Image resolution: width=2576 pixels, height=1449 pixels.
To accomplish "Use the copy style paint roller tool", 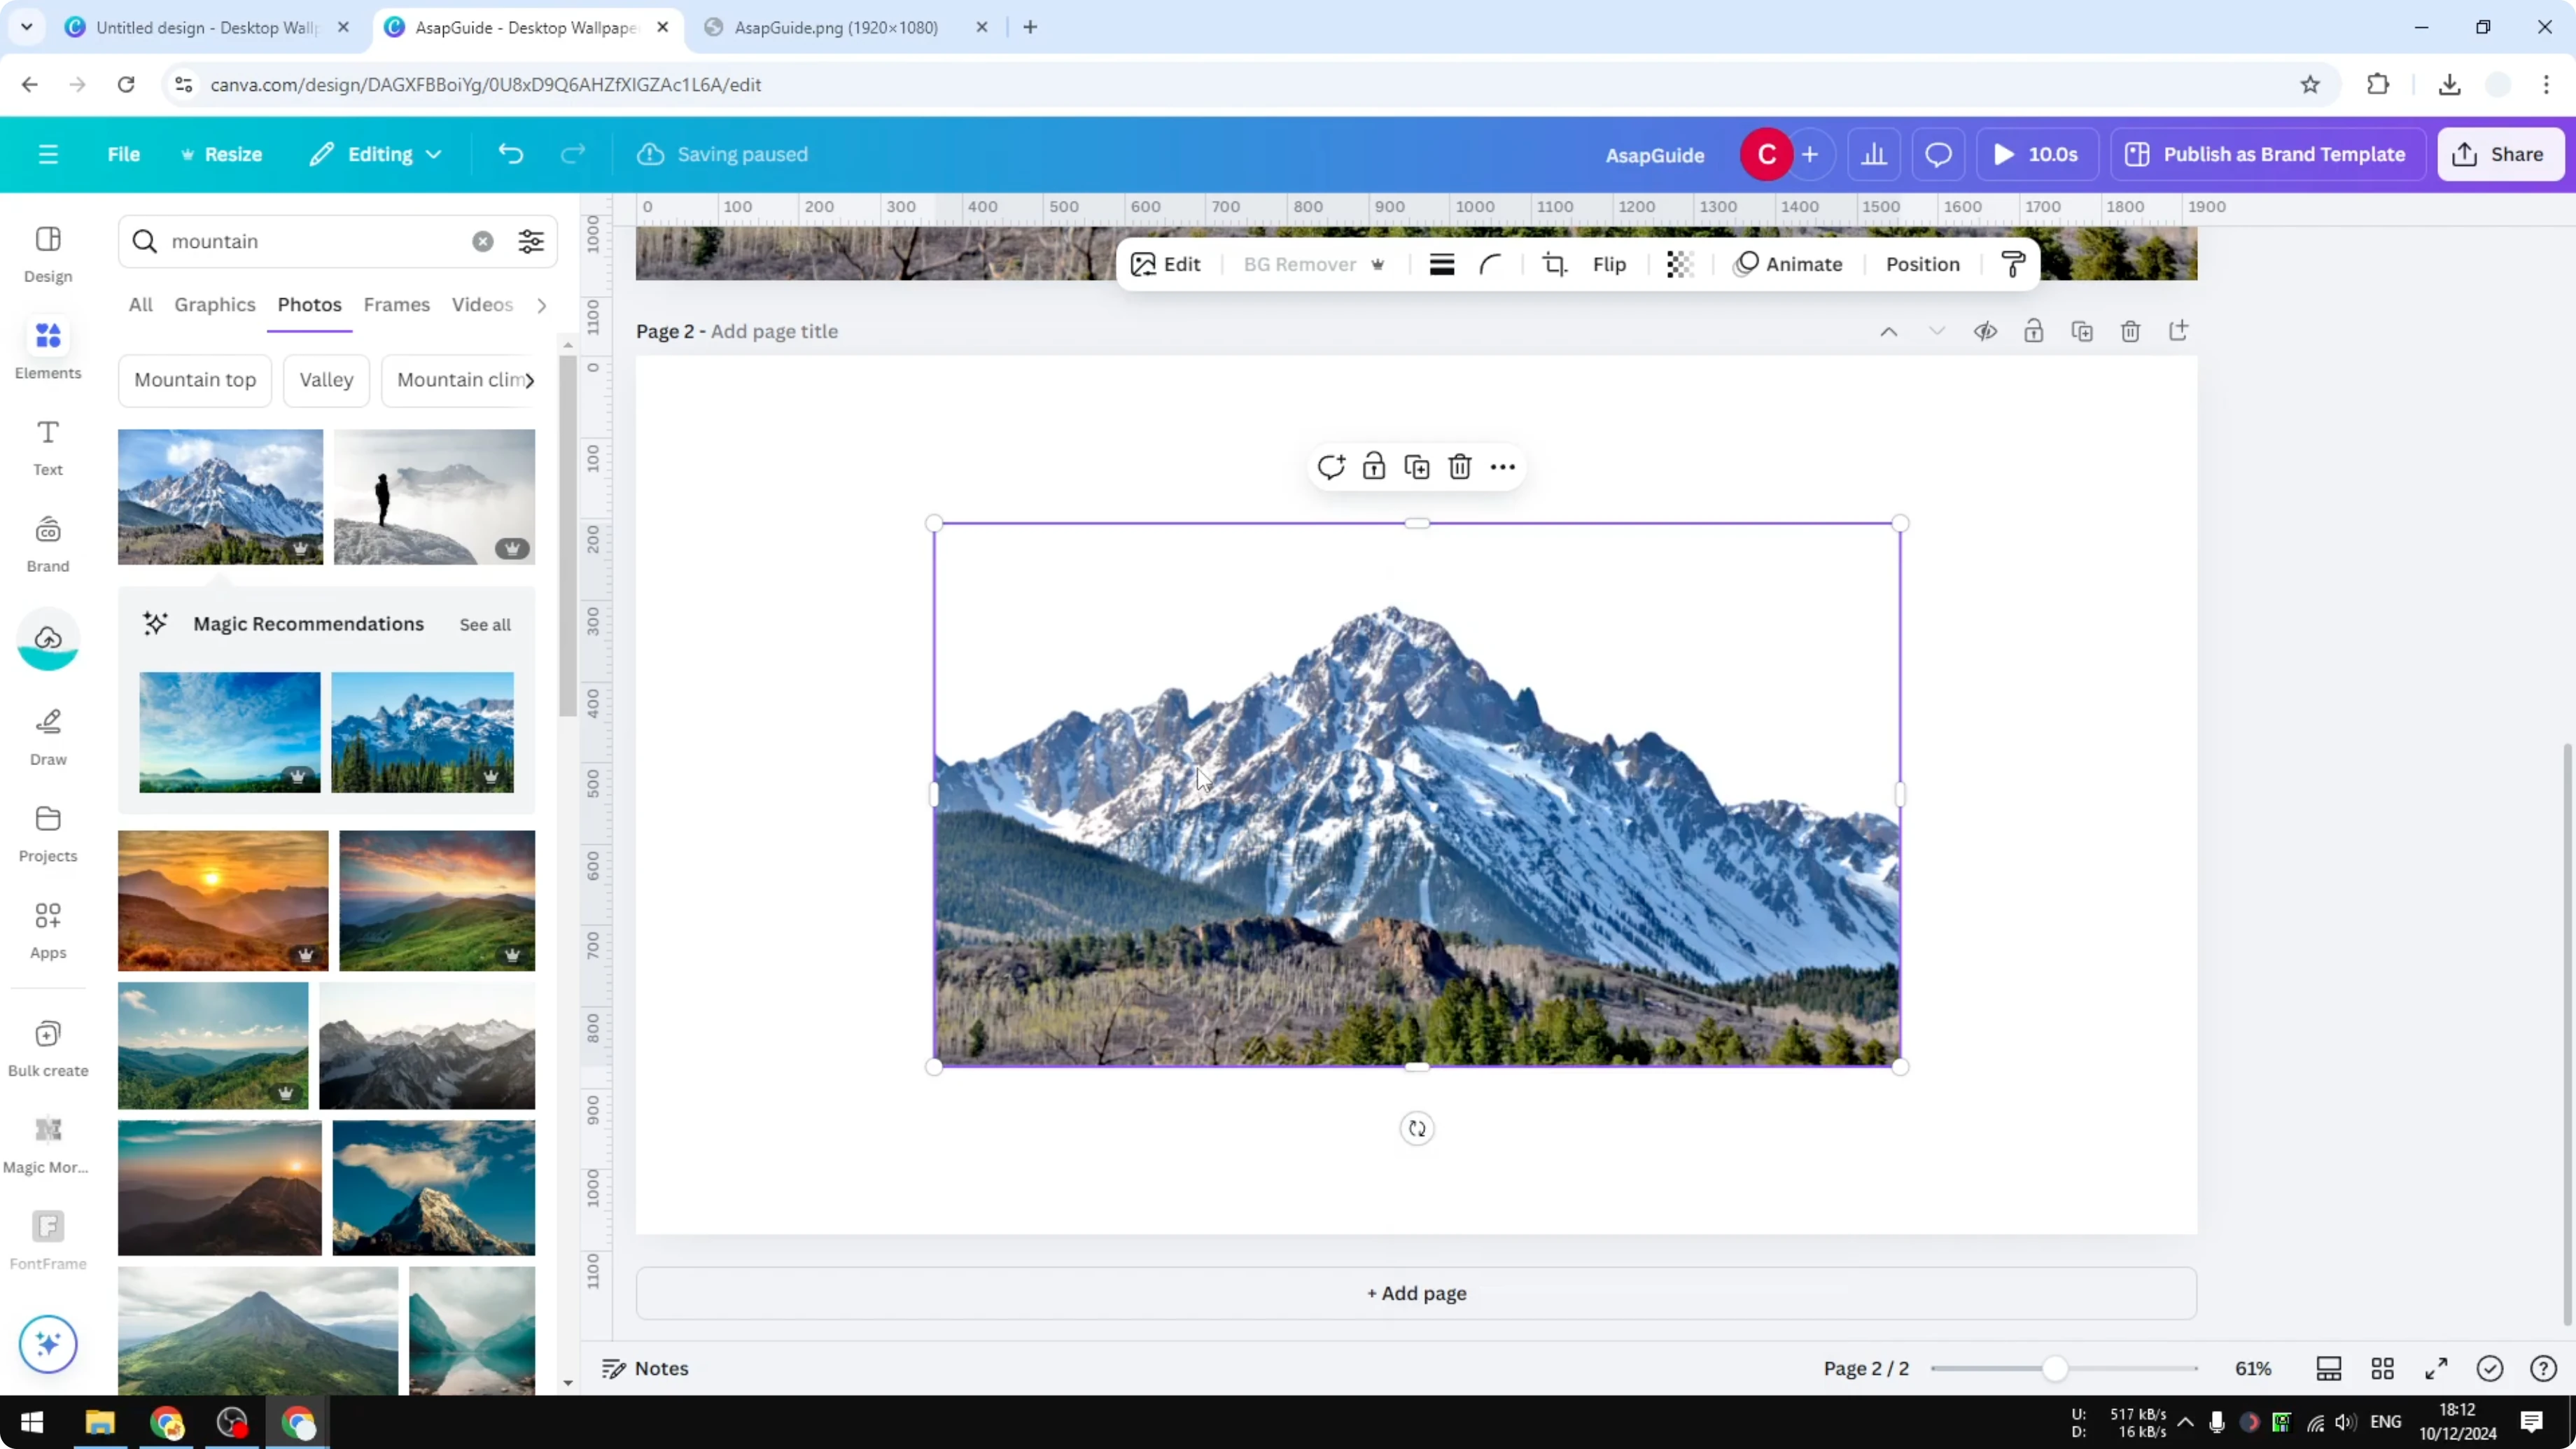I will [2013, 264].
